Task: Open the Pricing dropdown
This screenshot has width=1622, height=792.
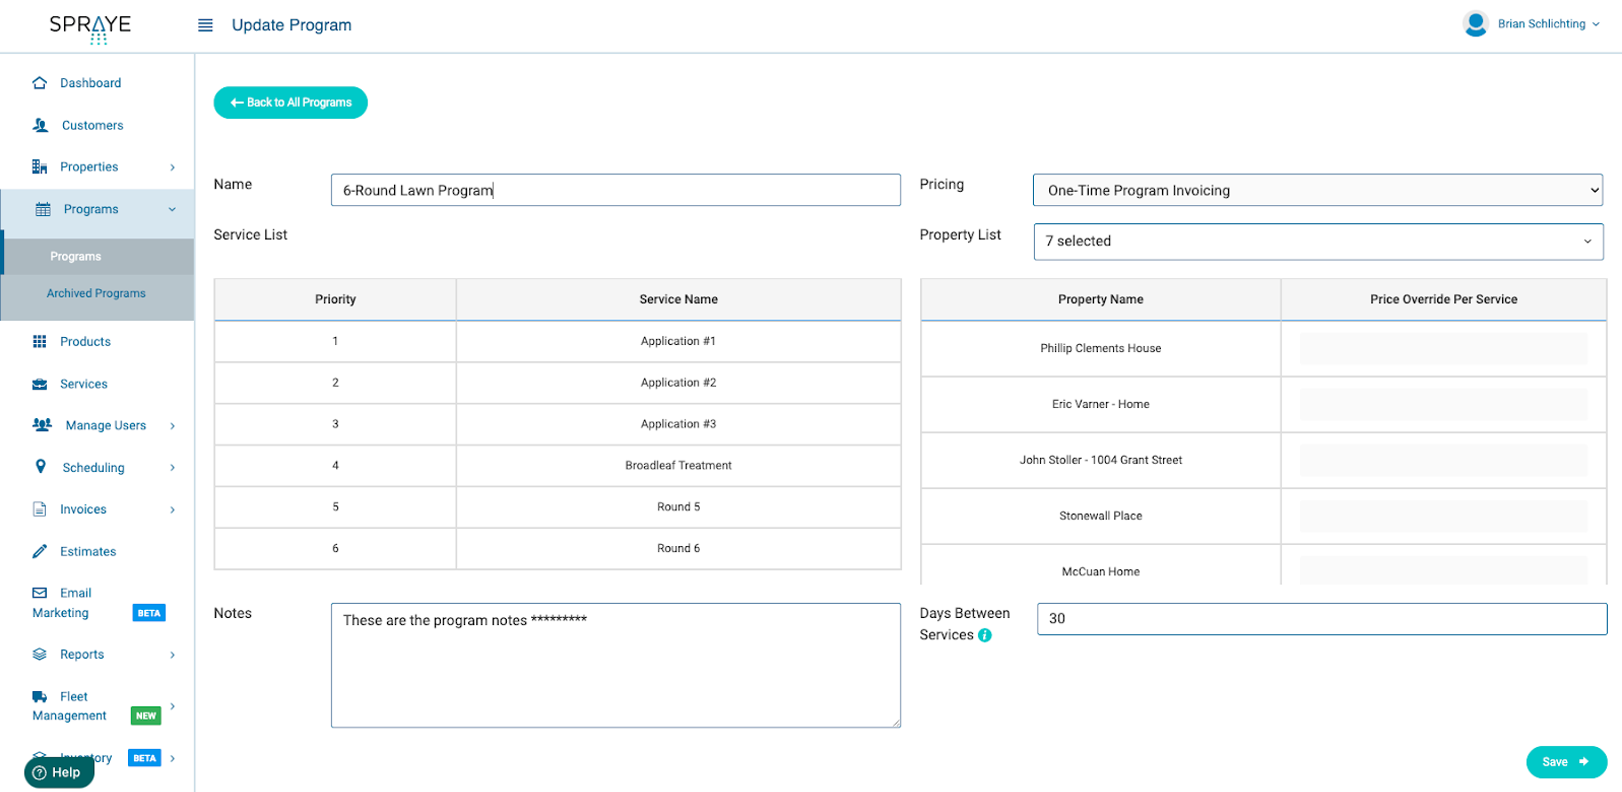Action: [1318, 190]
